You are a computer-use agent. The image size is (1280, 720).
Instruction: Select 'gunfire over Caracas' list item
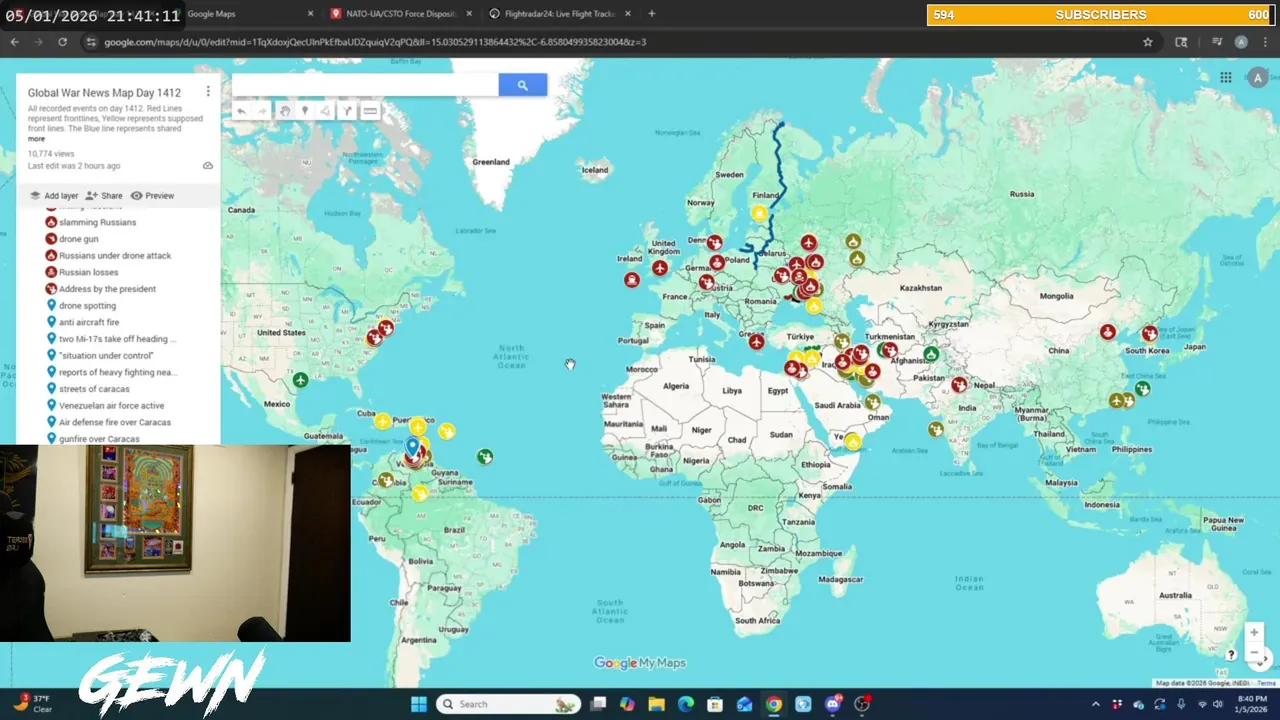click(99, 439)
